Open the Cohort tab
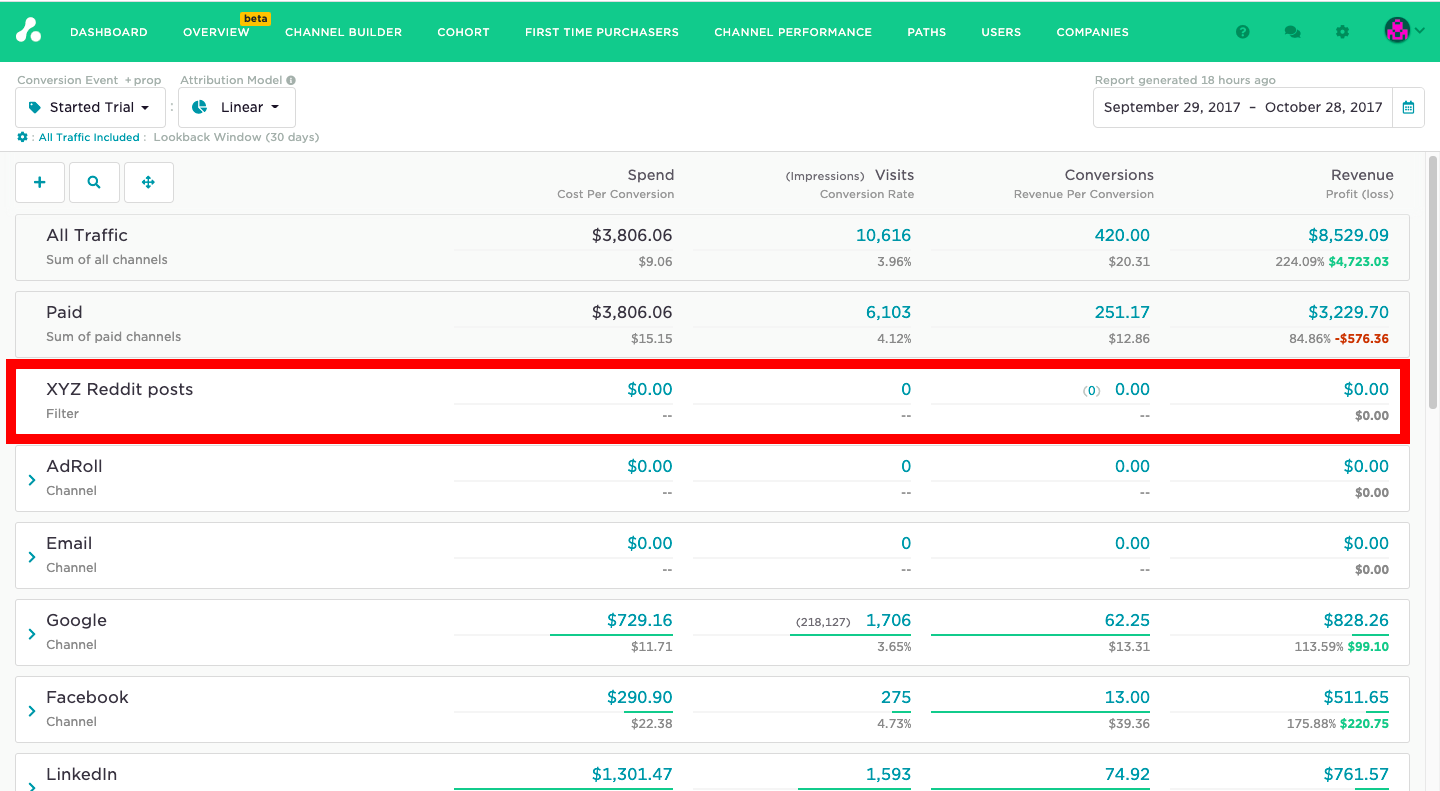 (x=463, y=32)
